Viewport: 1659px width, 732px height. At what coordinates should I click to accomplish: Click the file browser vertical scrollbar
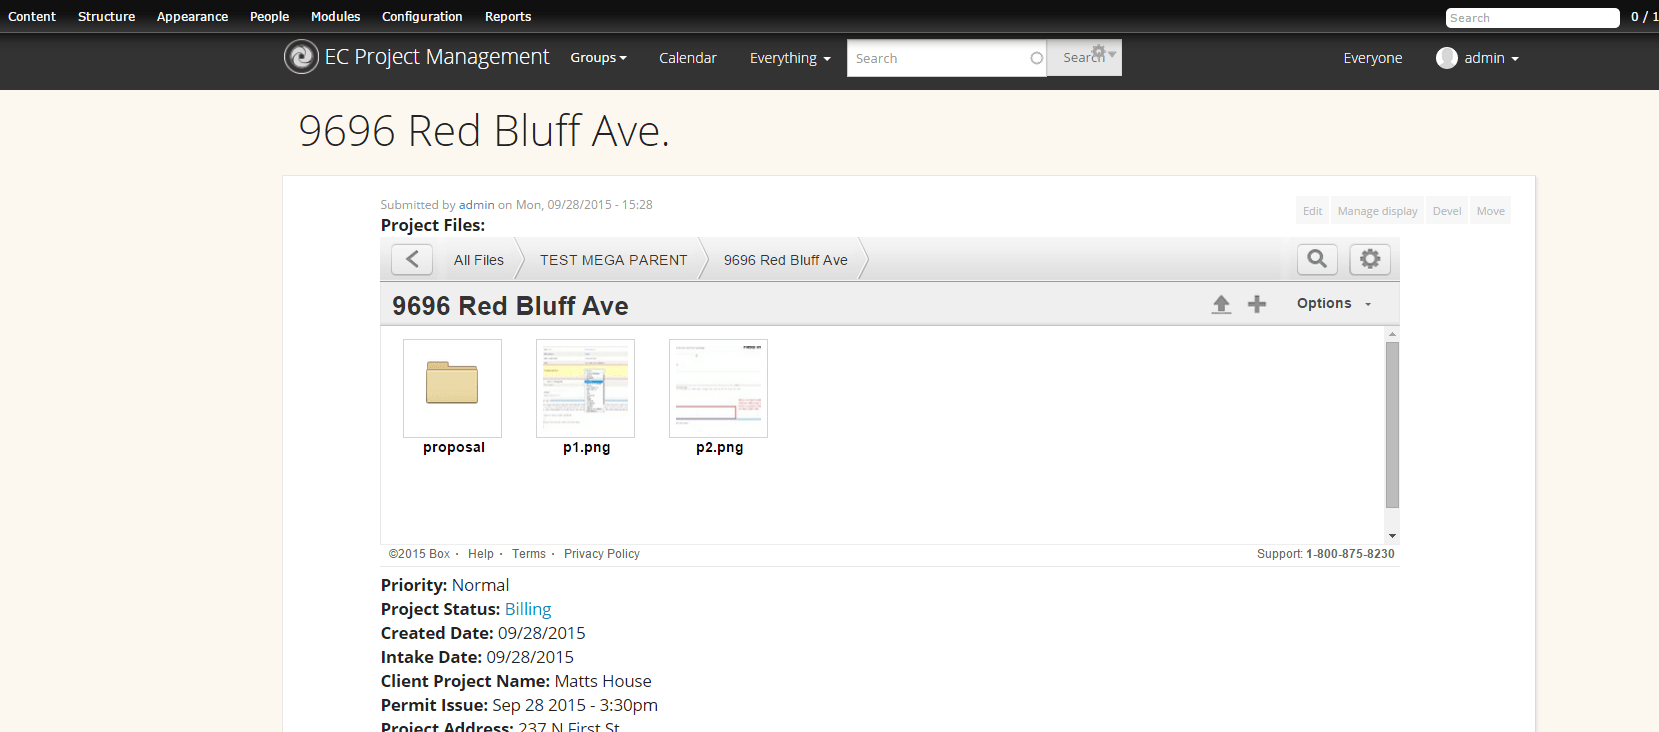tap(1392, 425)
